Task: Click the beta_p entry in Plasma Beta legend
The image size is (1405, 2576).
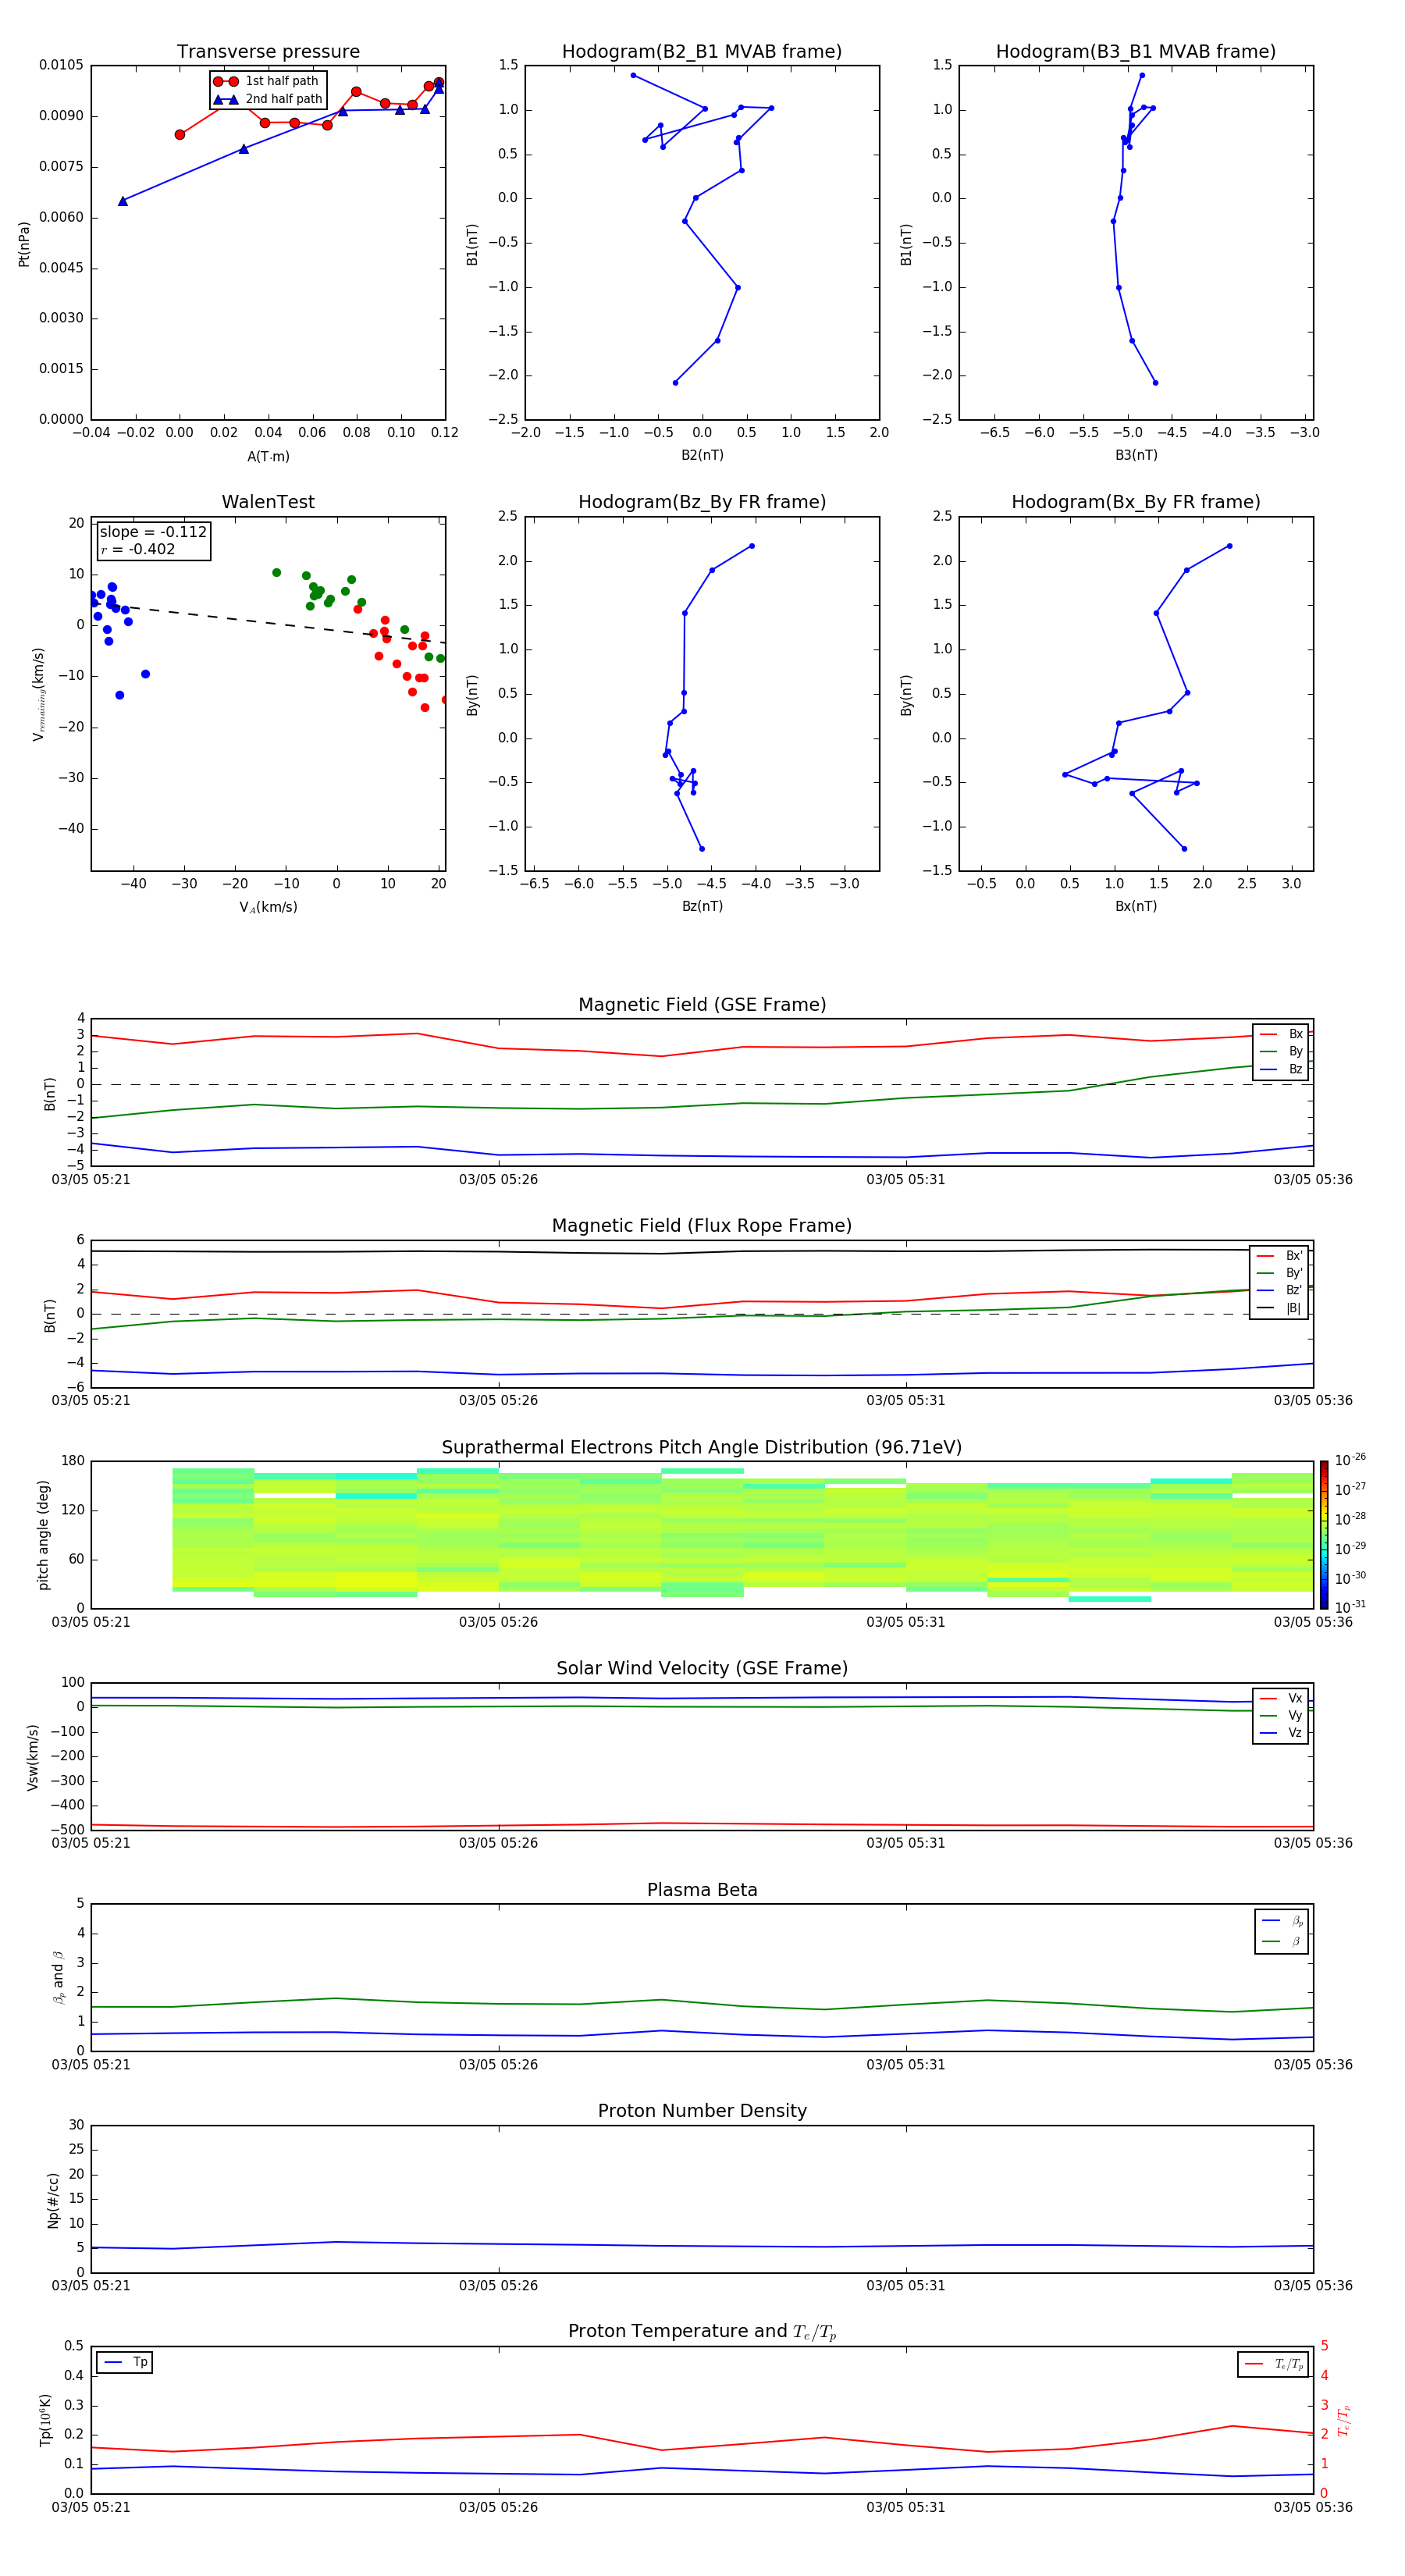Action: pyautogui.click(x=1282, y=1920)
